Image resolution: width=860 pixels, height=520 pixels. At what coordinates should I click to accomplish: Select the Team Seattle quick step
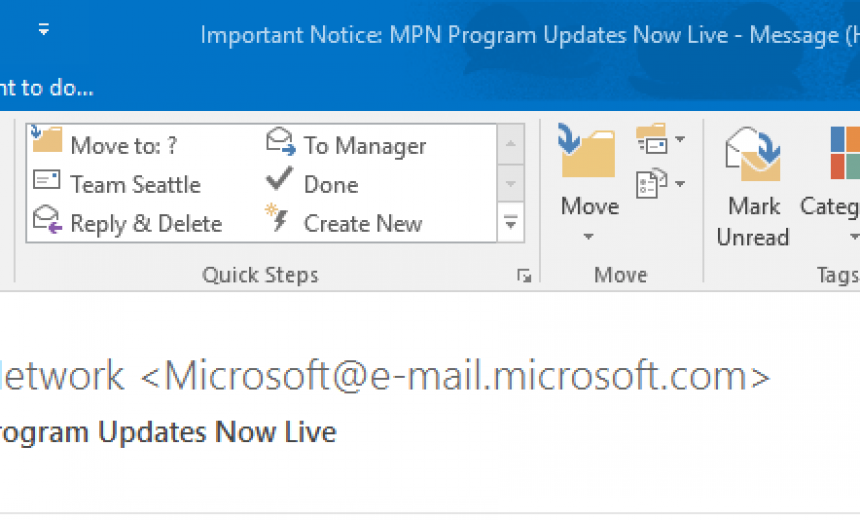coord(117,184)
